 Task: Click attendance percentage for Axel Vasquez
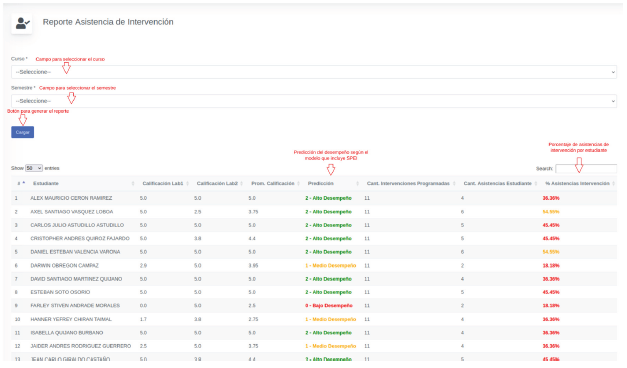tap(551, 212)
